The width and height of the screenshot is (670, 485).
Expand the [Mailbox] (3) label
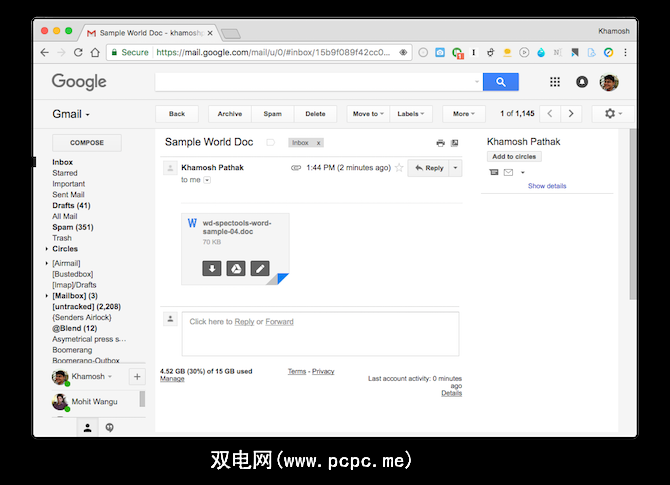[47, 296]
